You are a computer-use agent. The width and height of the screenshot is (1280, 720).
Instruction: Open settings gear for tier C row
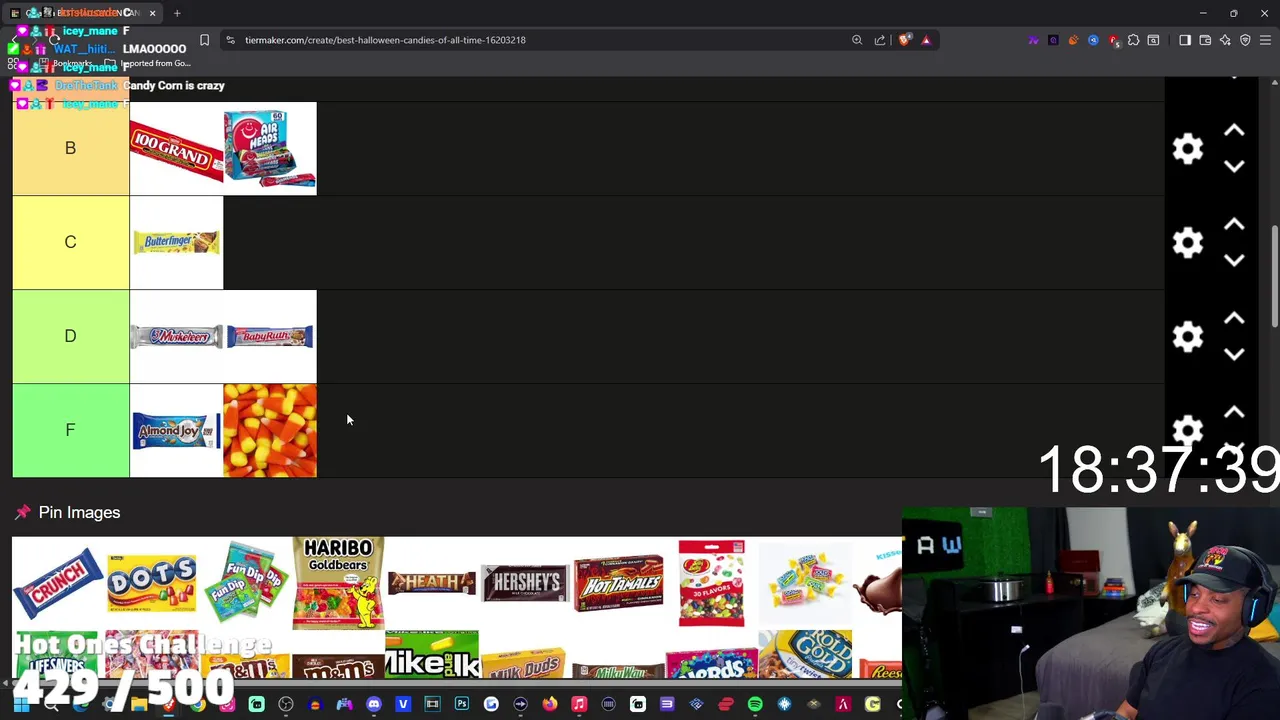1187,243
